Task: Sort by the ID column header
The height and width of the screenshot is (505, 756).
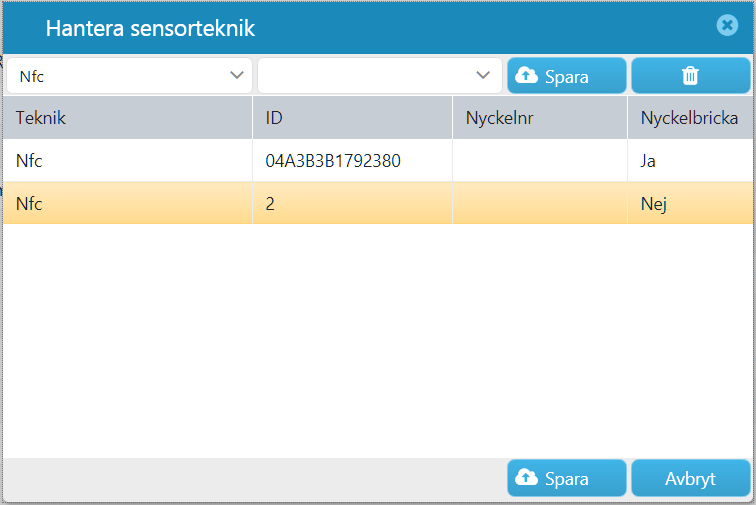Action: (x=352, y=118)
